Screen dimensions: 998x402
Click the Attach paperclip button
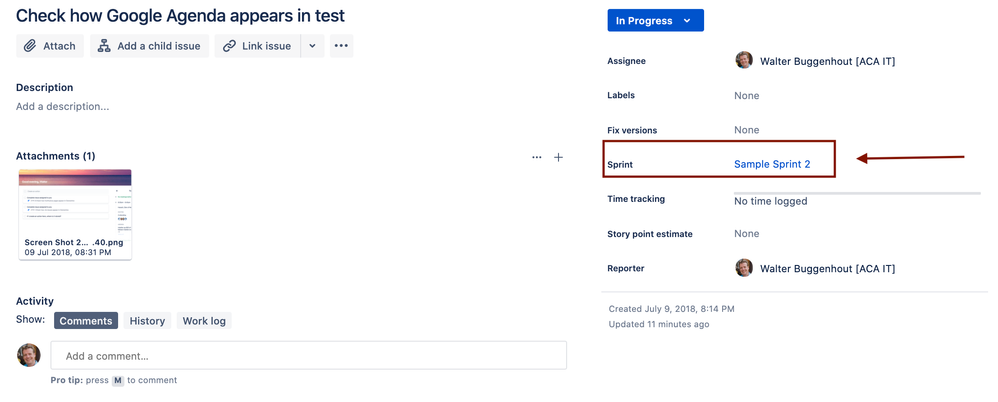pyautogui.click(x=50, y=46)
